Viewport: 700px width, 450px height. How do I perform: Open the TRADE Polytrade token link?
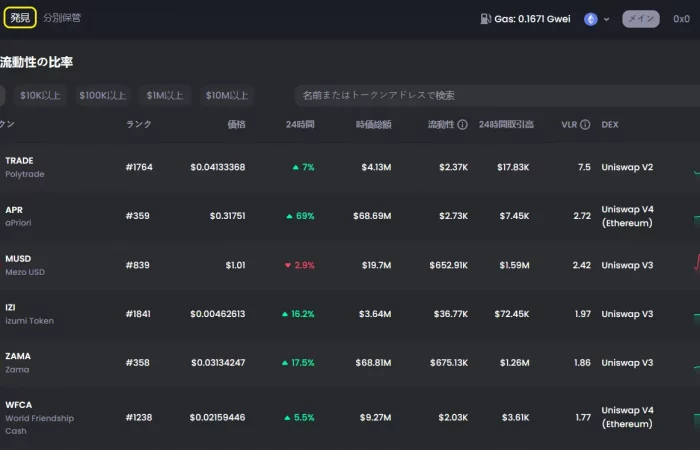tap(25, 167)
